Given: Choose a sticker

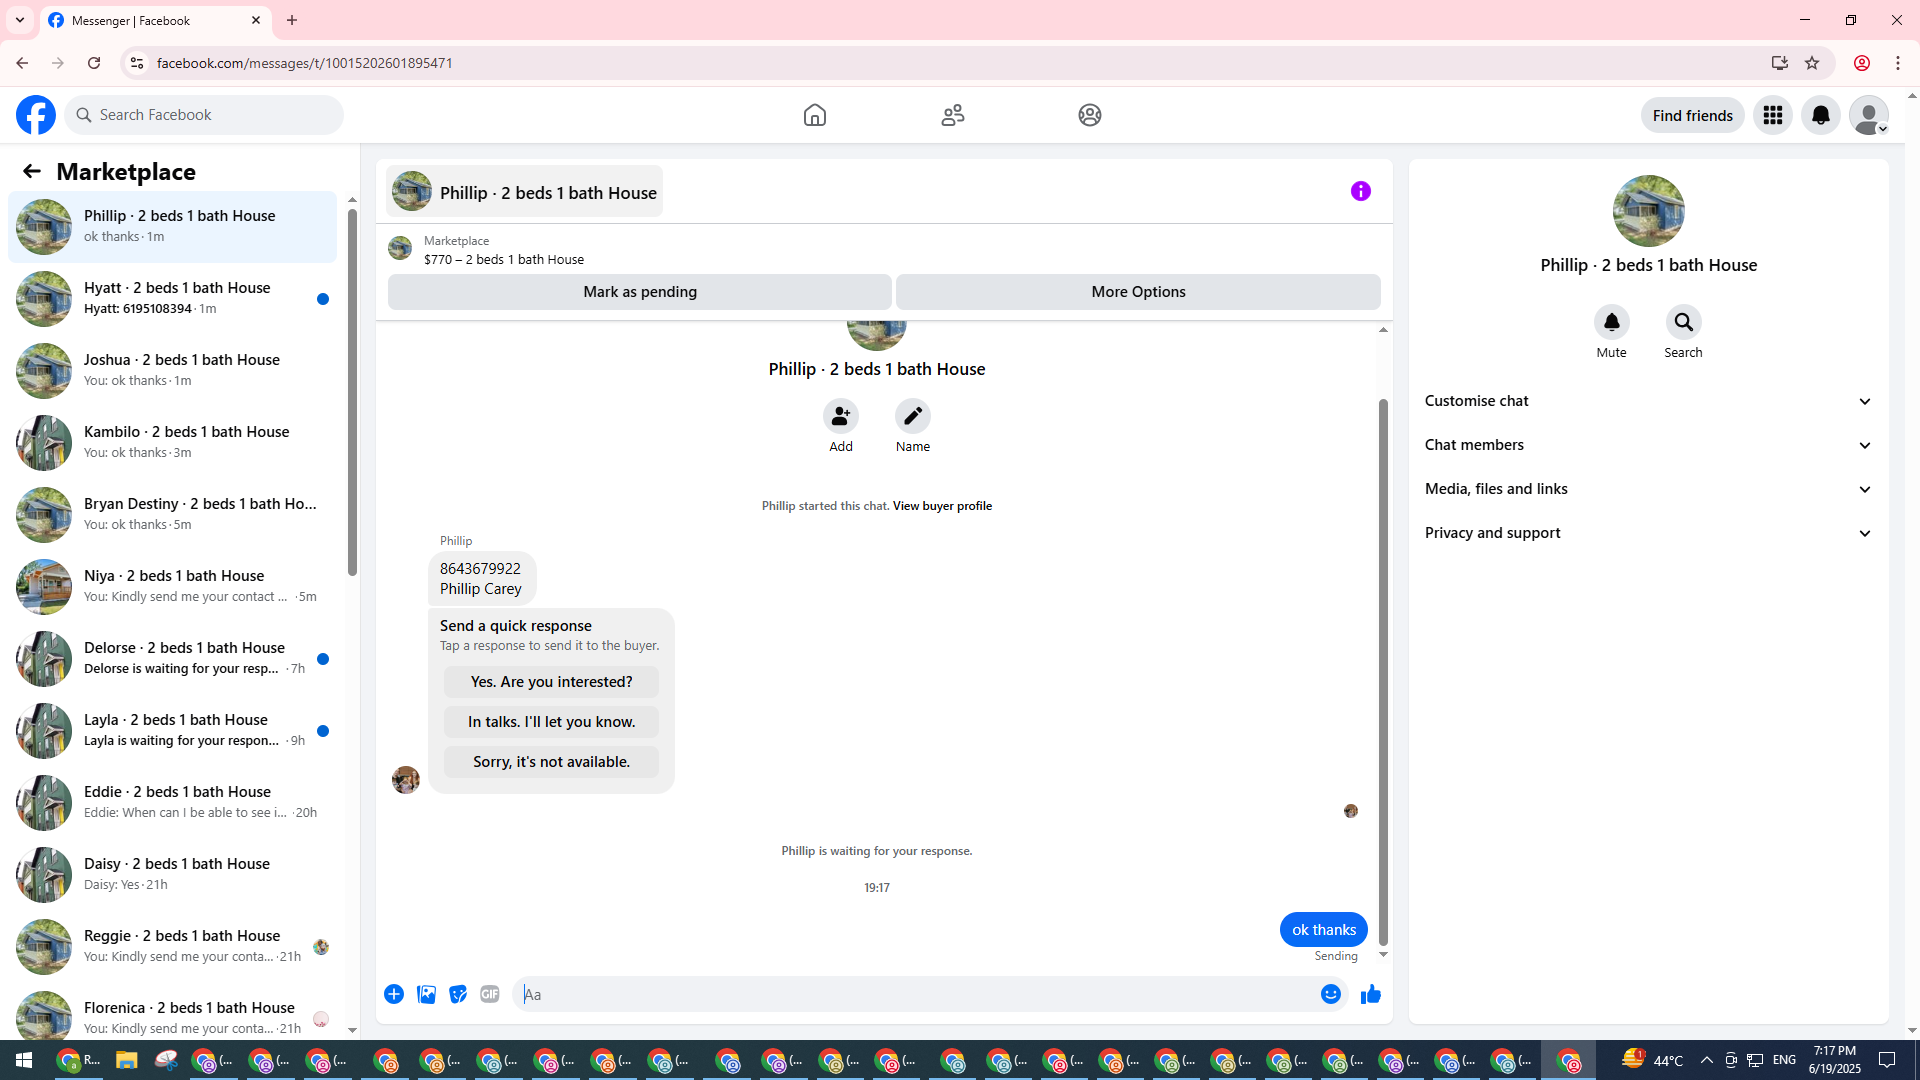Looking at the screenshot, I should click(x=458, y=994).
